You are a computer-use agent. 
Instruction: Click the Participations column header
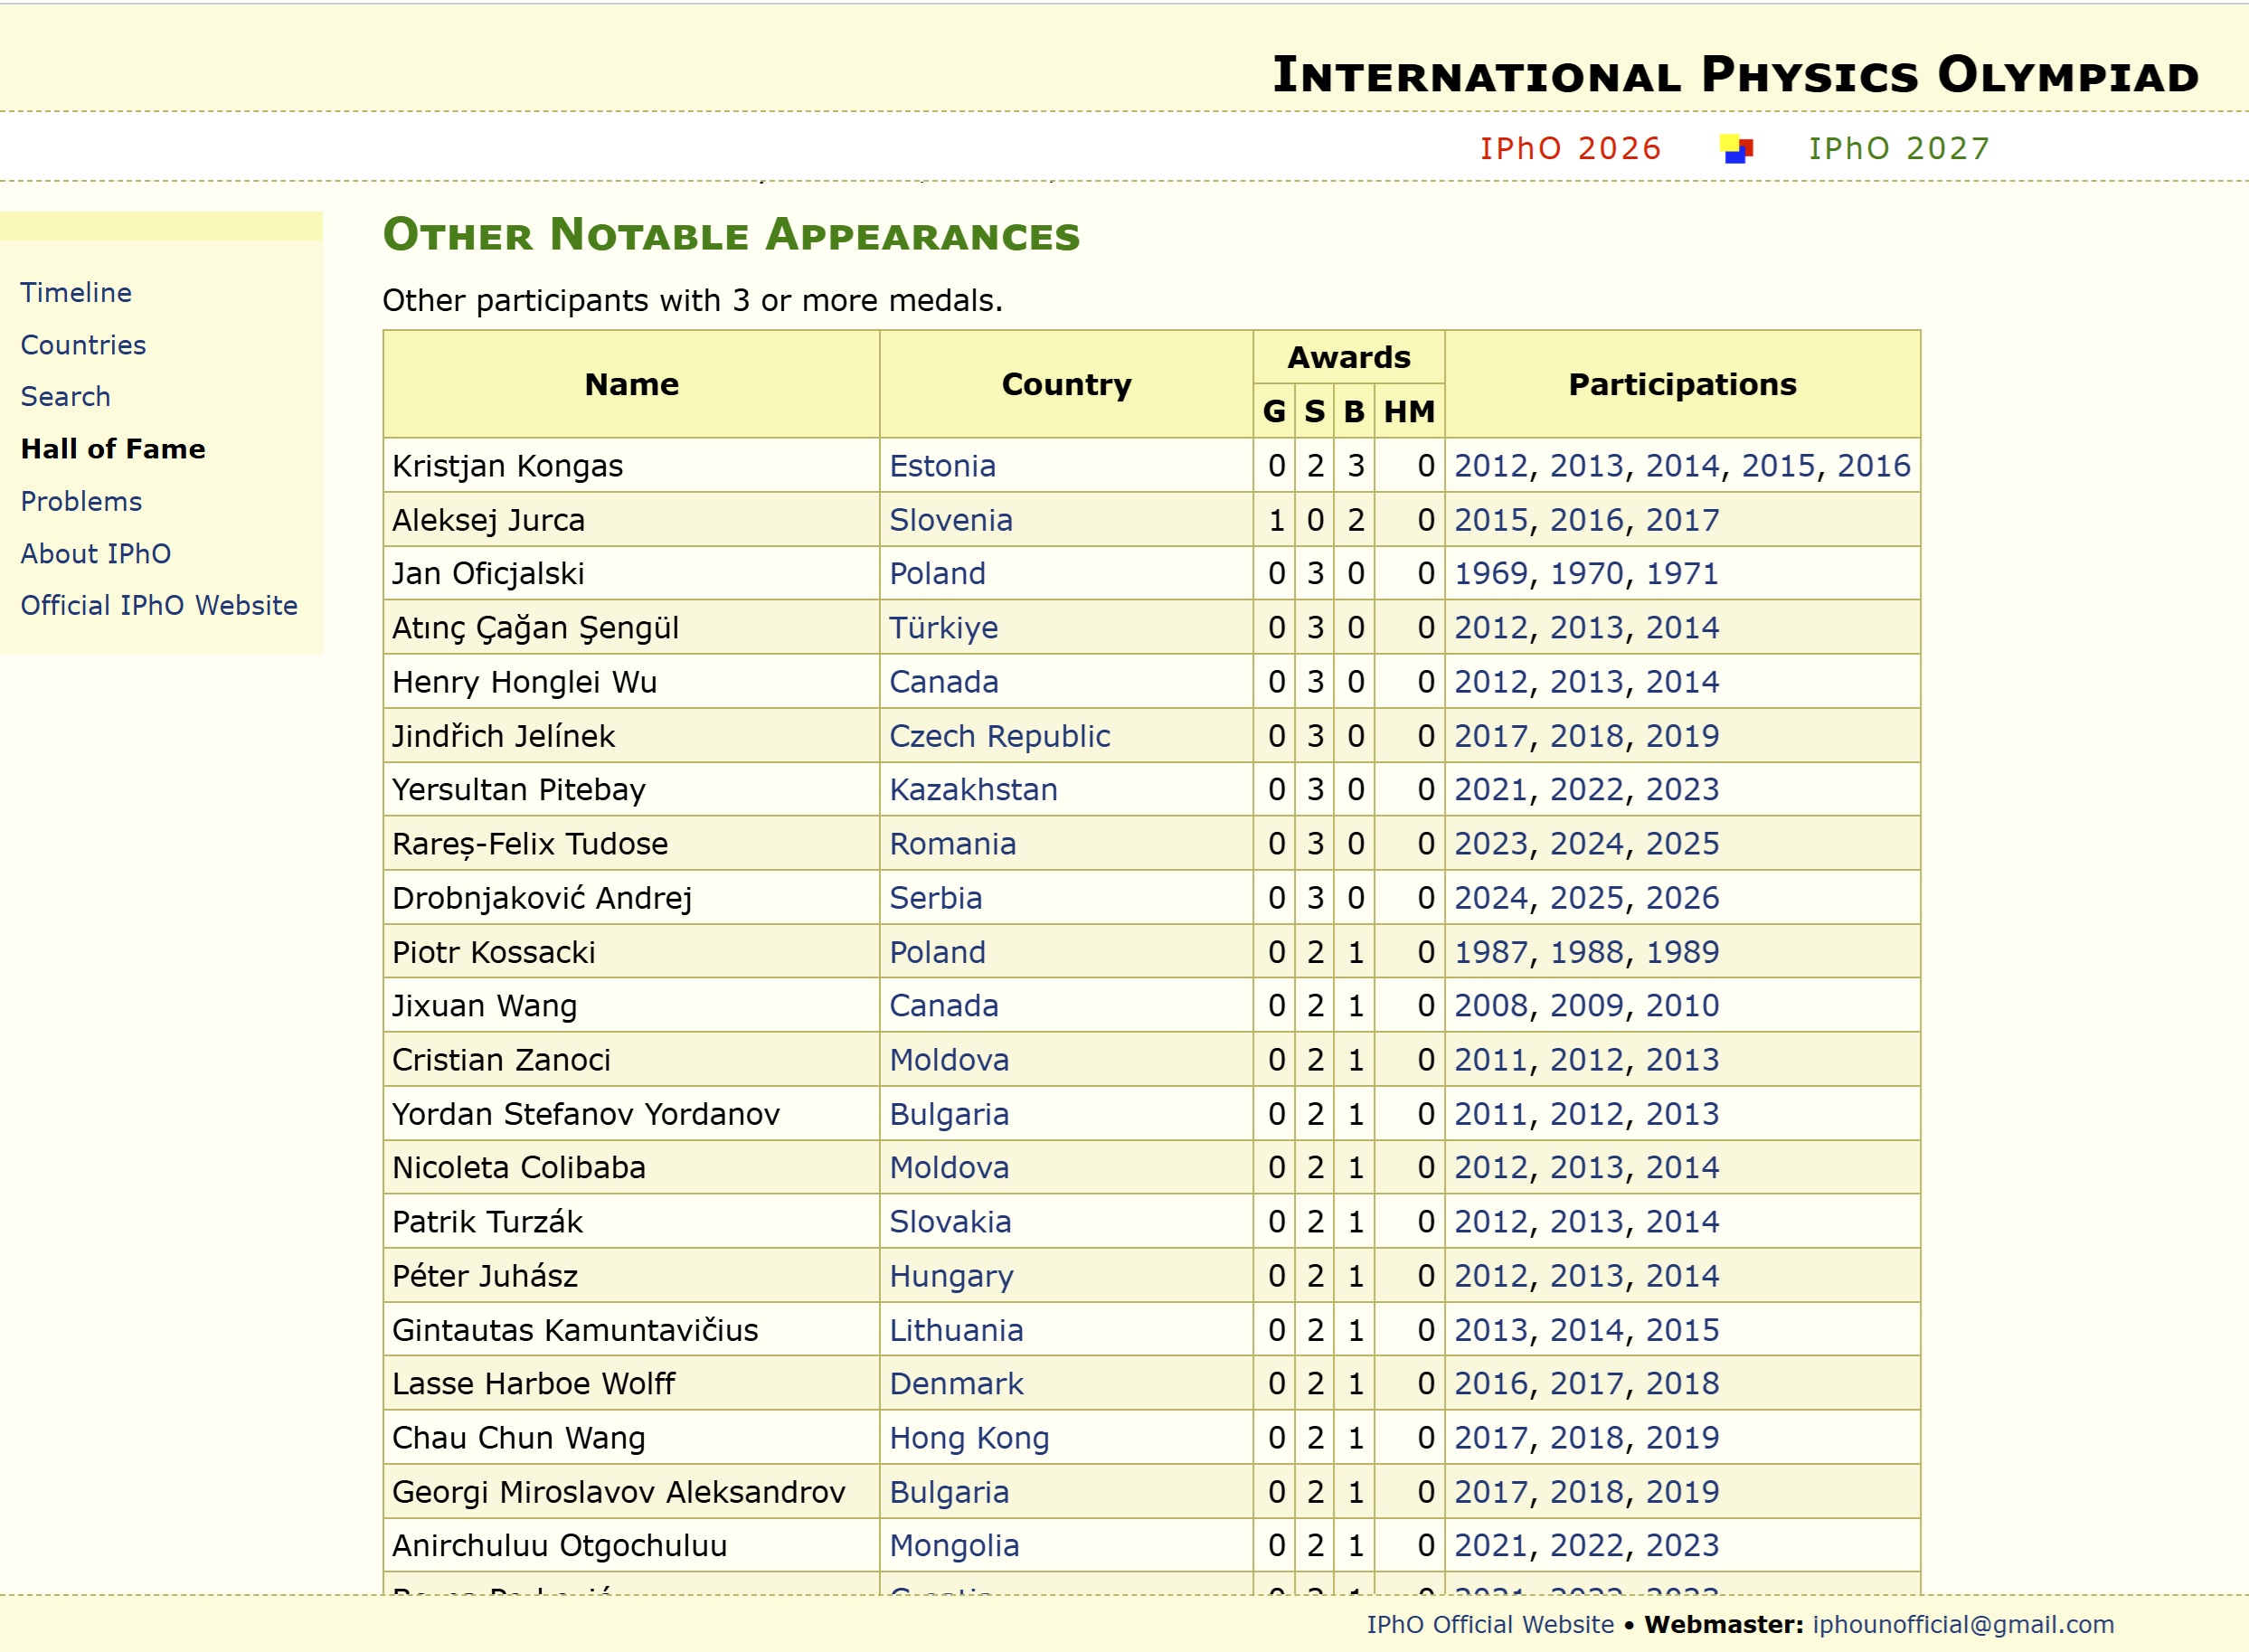coord(1682,384)
